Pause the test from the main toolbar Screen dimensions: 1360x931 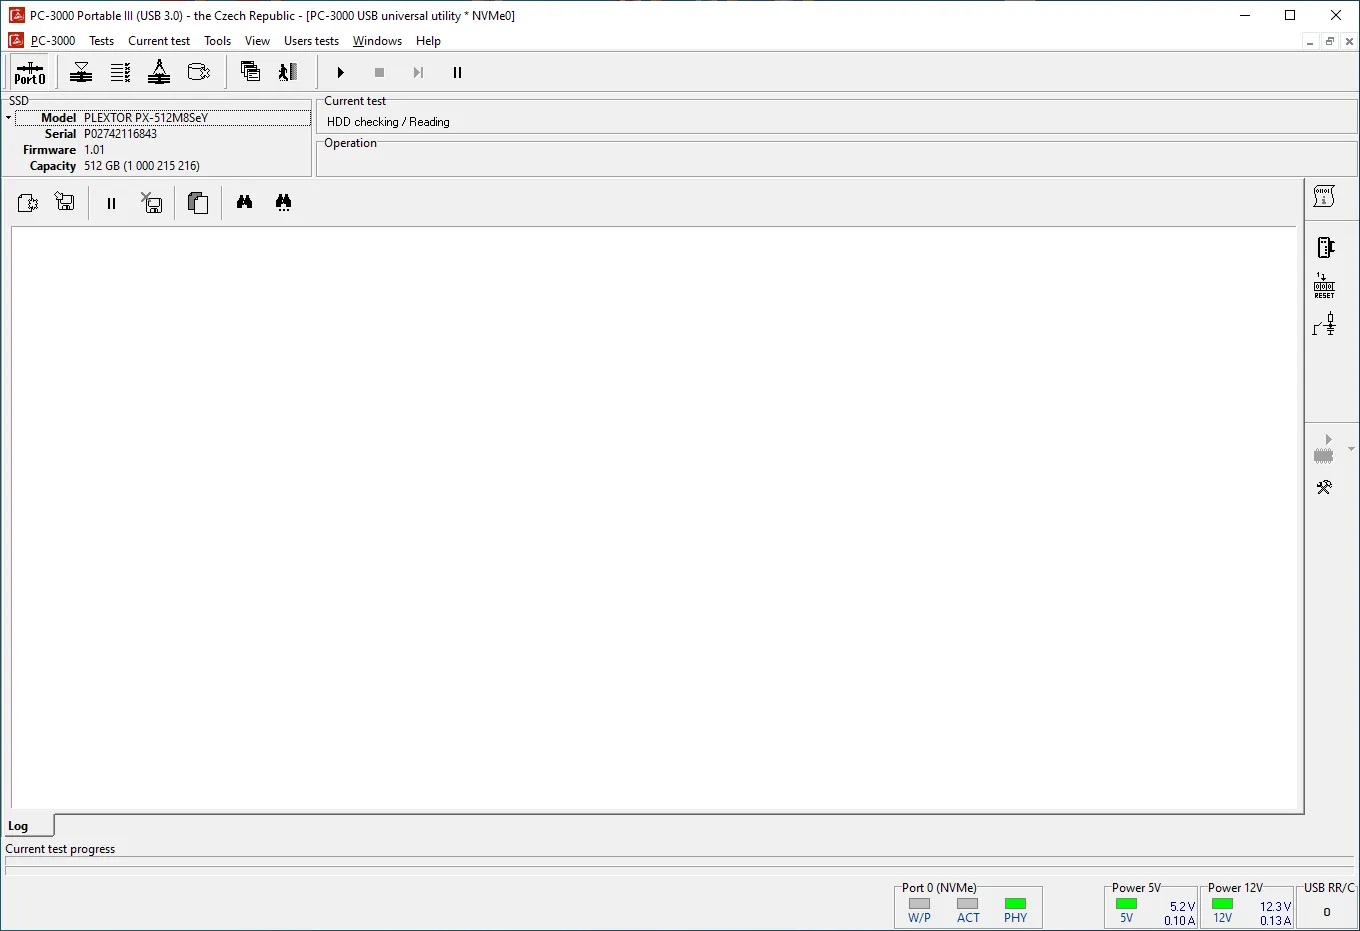(x=457, y=73)
